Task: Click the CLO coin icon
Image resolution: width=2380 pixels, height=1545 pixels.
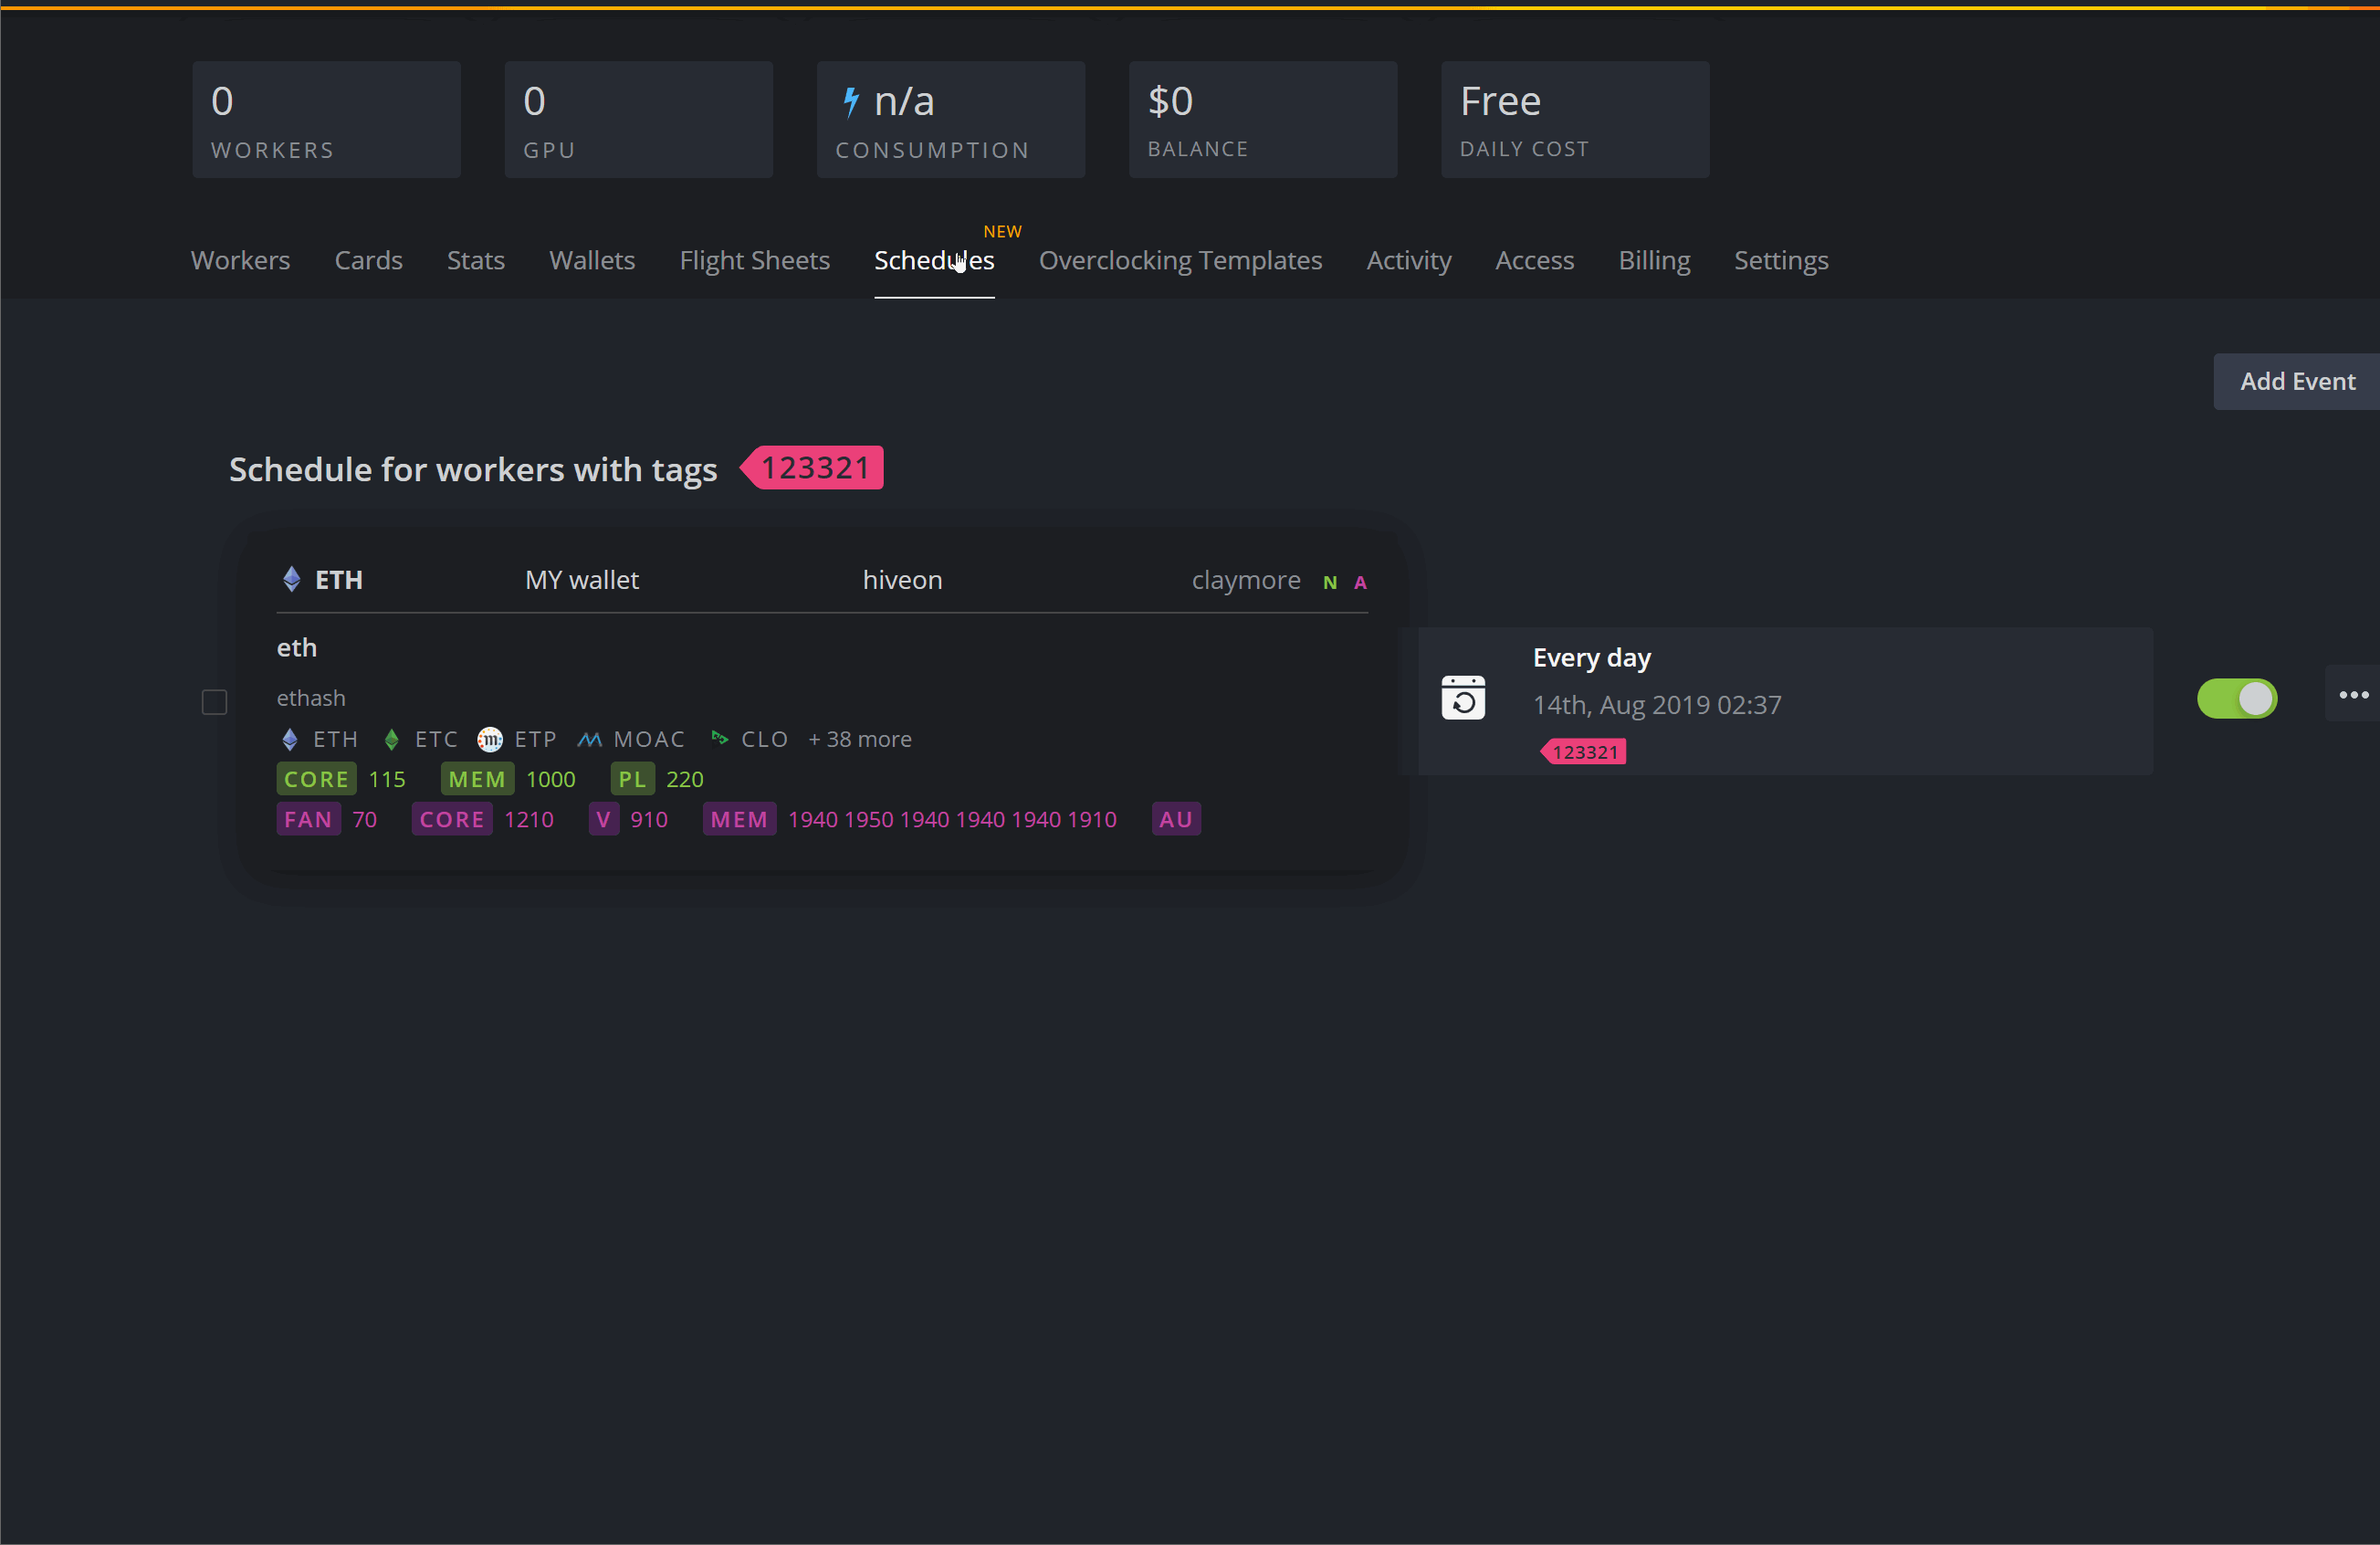Action: coord(719,737)
